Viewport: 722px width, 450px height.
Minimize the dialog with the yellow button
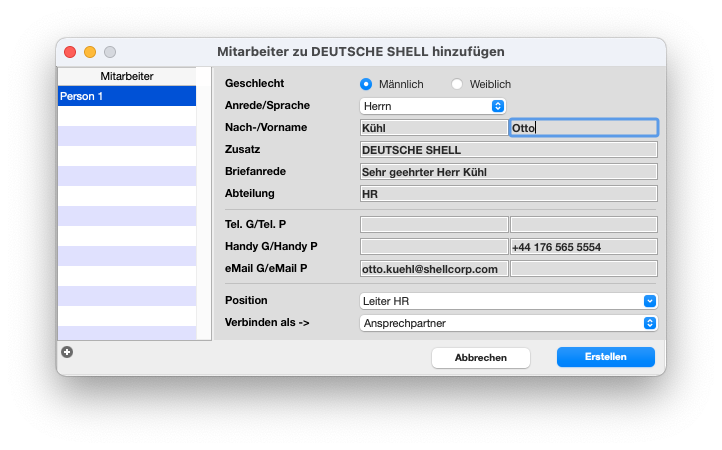pos(90,52)
